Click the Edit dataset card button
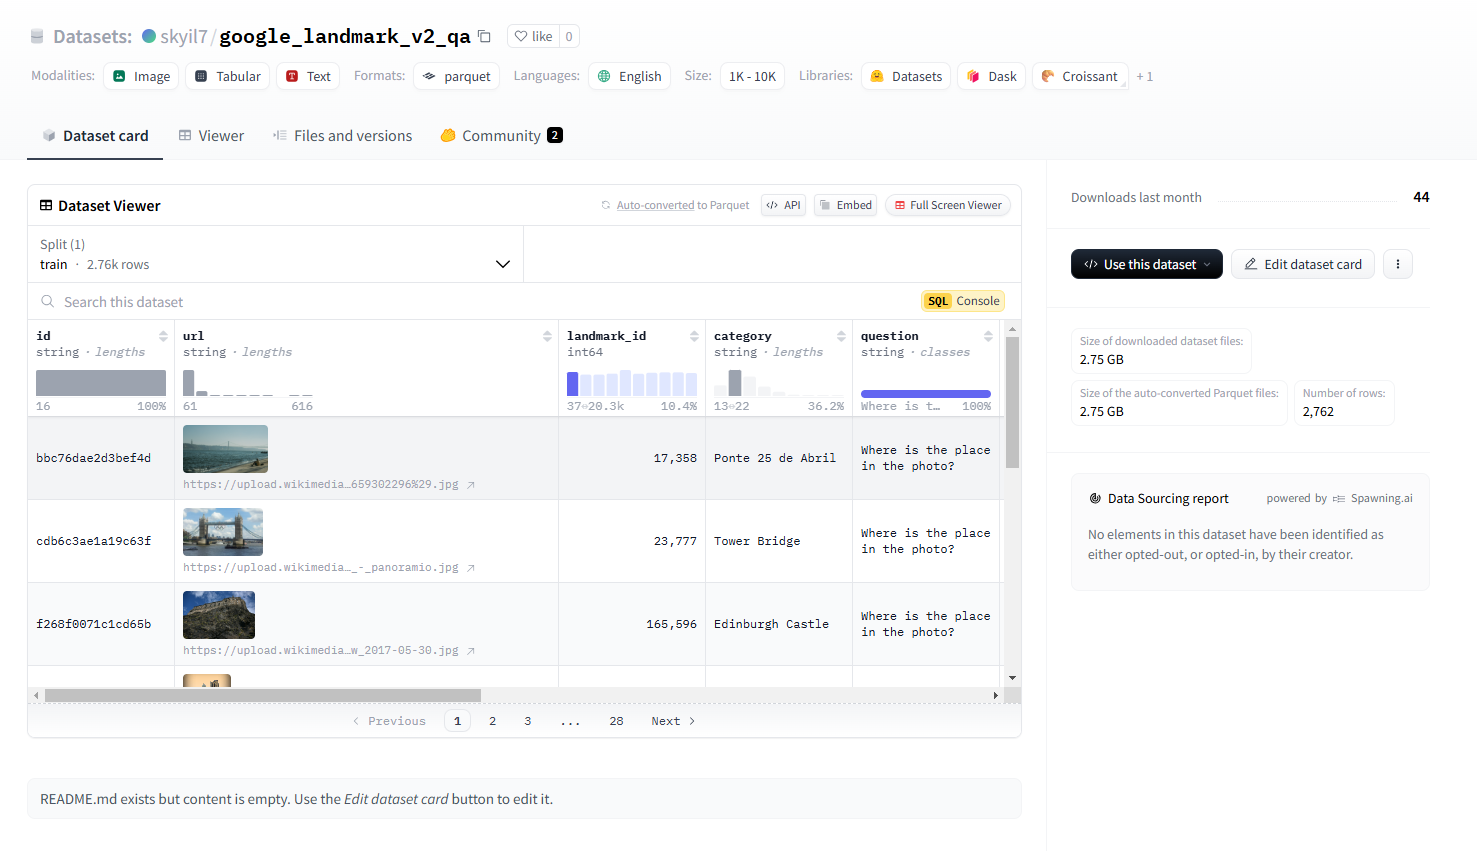1477x851 pixels. [1303, 264]
